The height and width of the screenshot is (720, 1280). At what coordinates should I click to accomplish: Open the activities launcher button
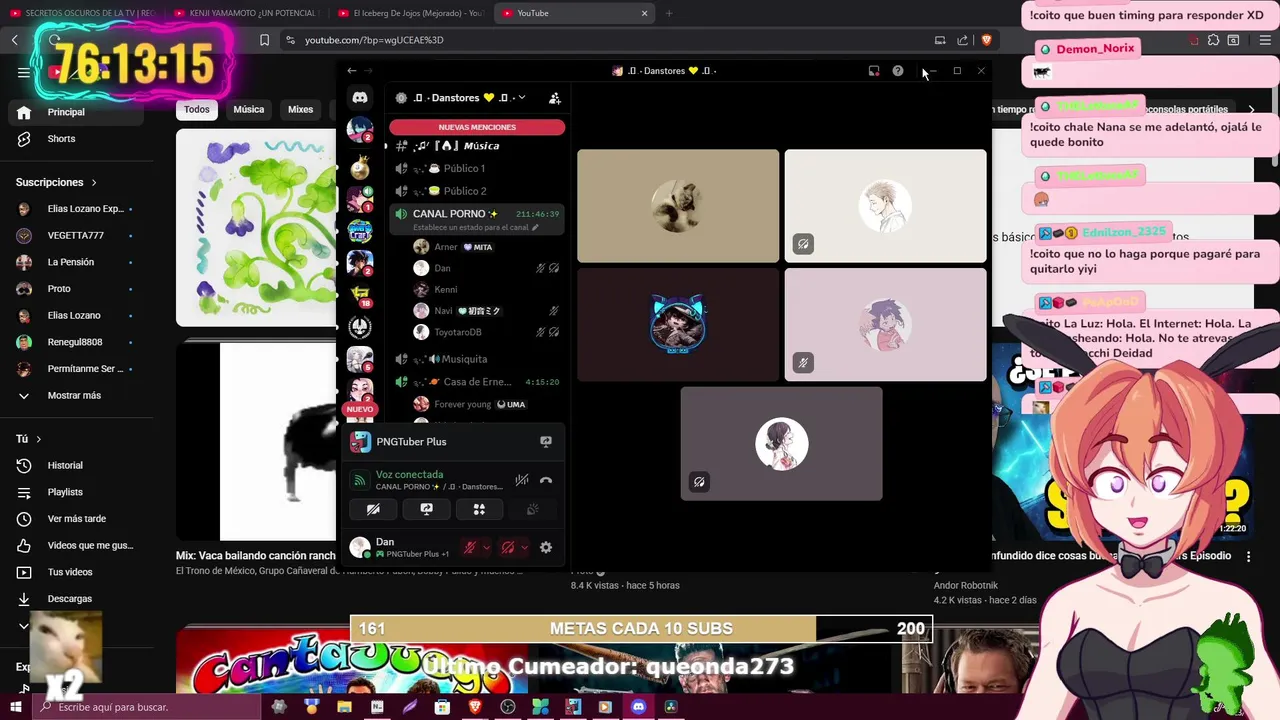coord(479,509)
